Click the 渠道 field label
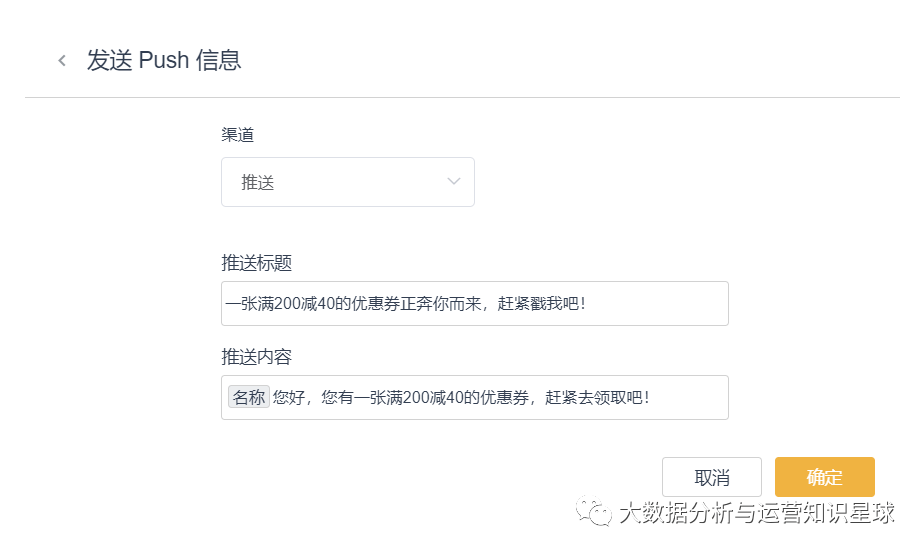Screen dimensions: 924x544 point(237,135)
